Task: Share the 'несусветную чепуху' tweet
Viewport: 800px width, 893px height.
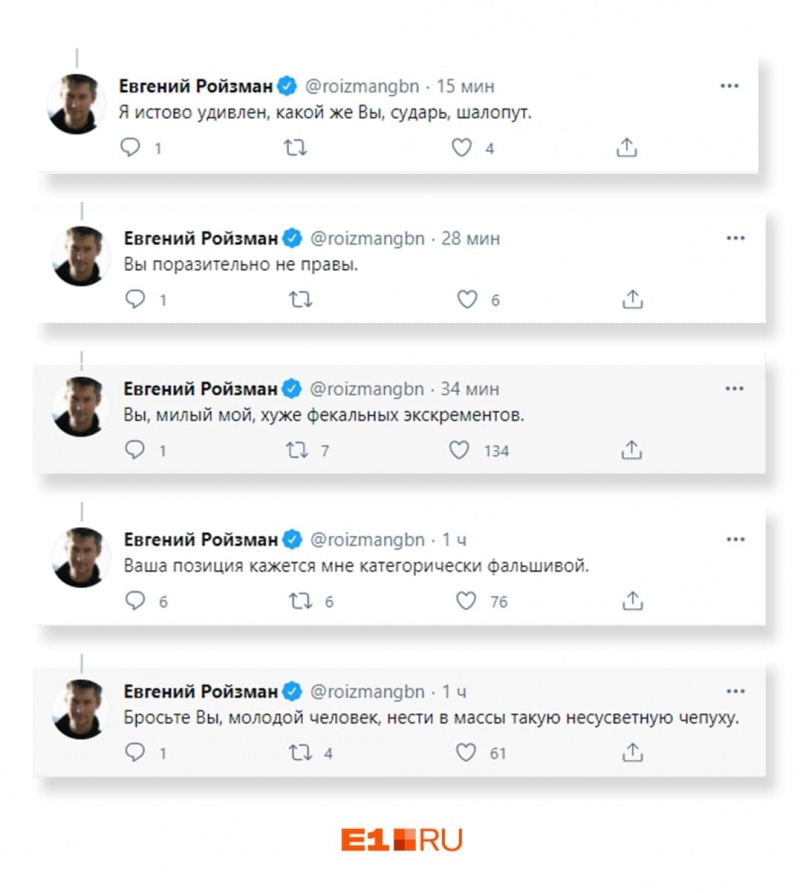Action: click(632, 752)
